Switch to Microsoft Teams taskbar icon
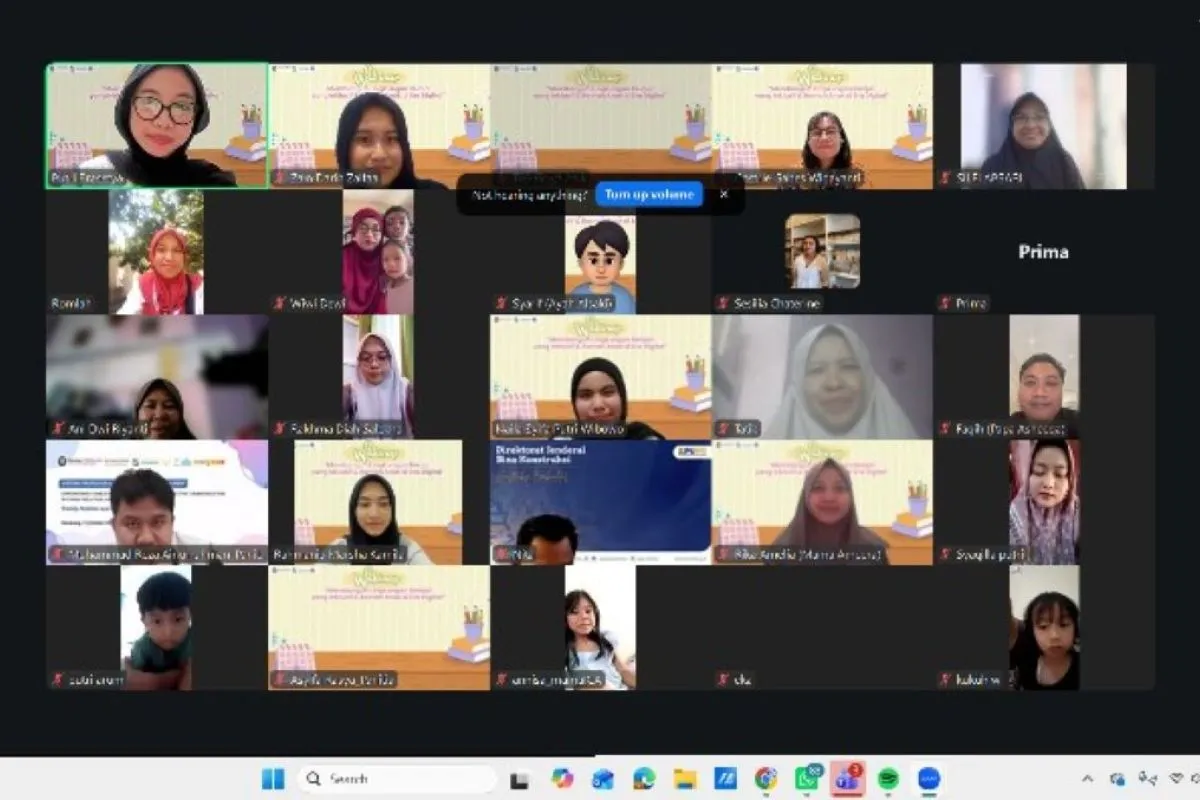Screen dimensions: 1200x800 point(847,779)
